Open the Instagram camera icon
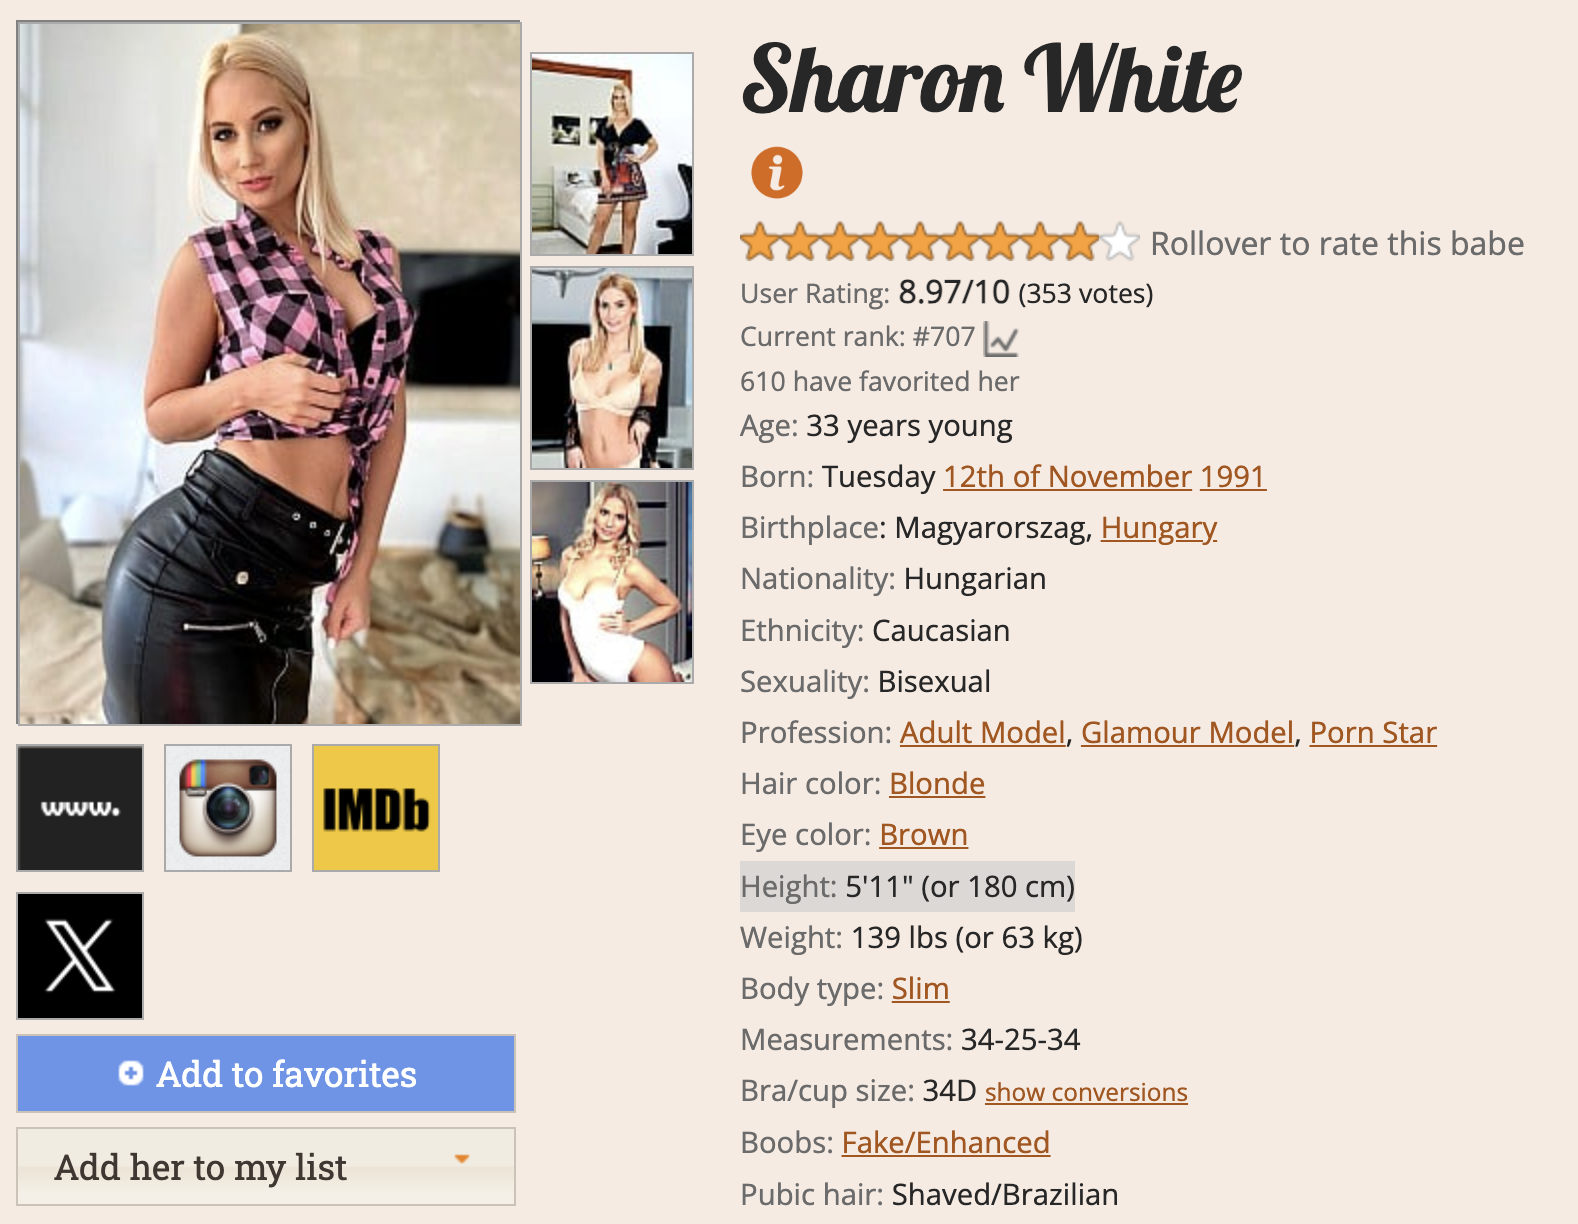 pyautogui.click(x=228, y=808)
